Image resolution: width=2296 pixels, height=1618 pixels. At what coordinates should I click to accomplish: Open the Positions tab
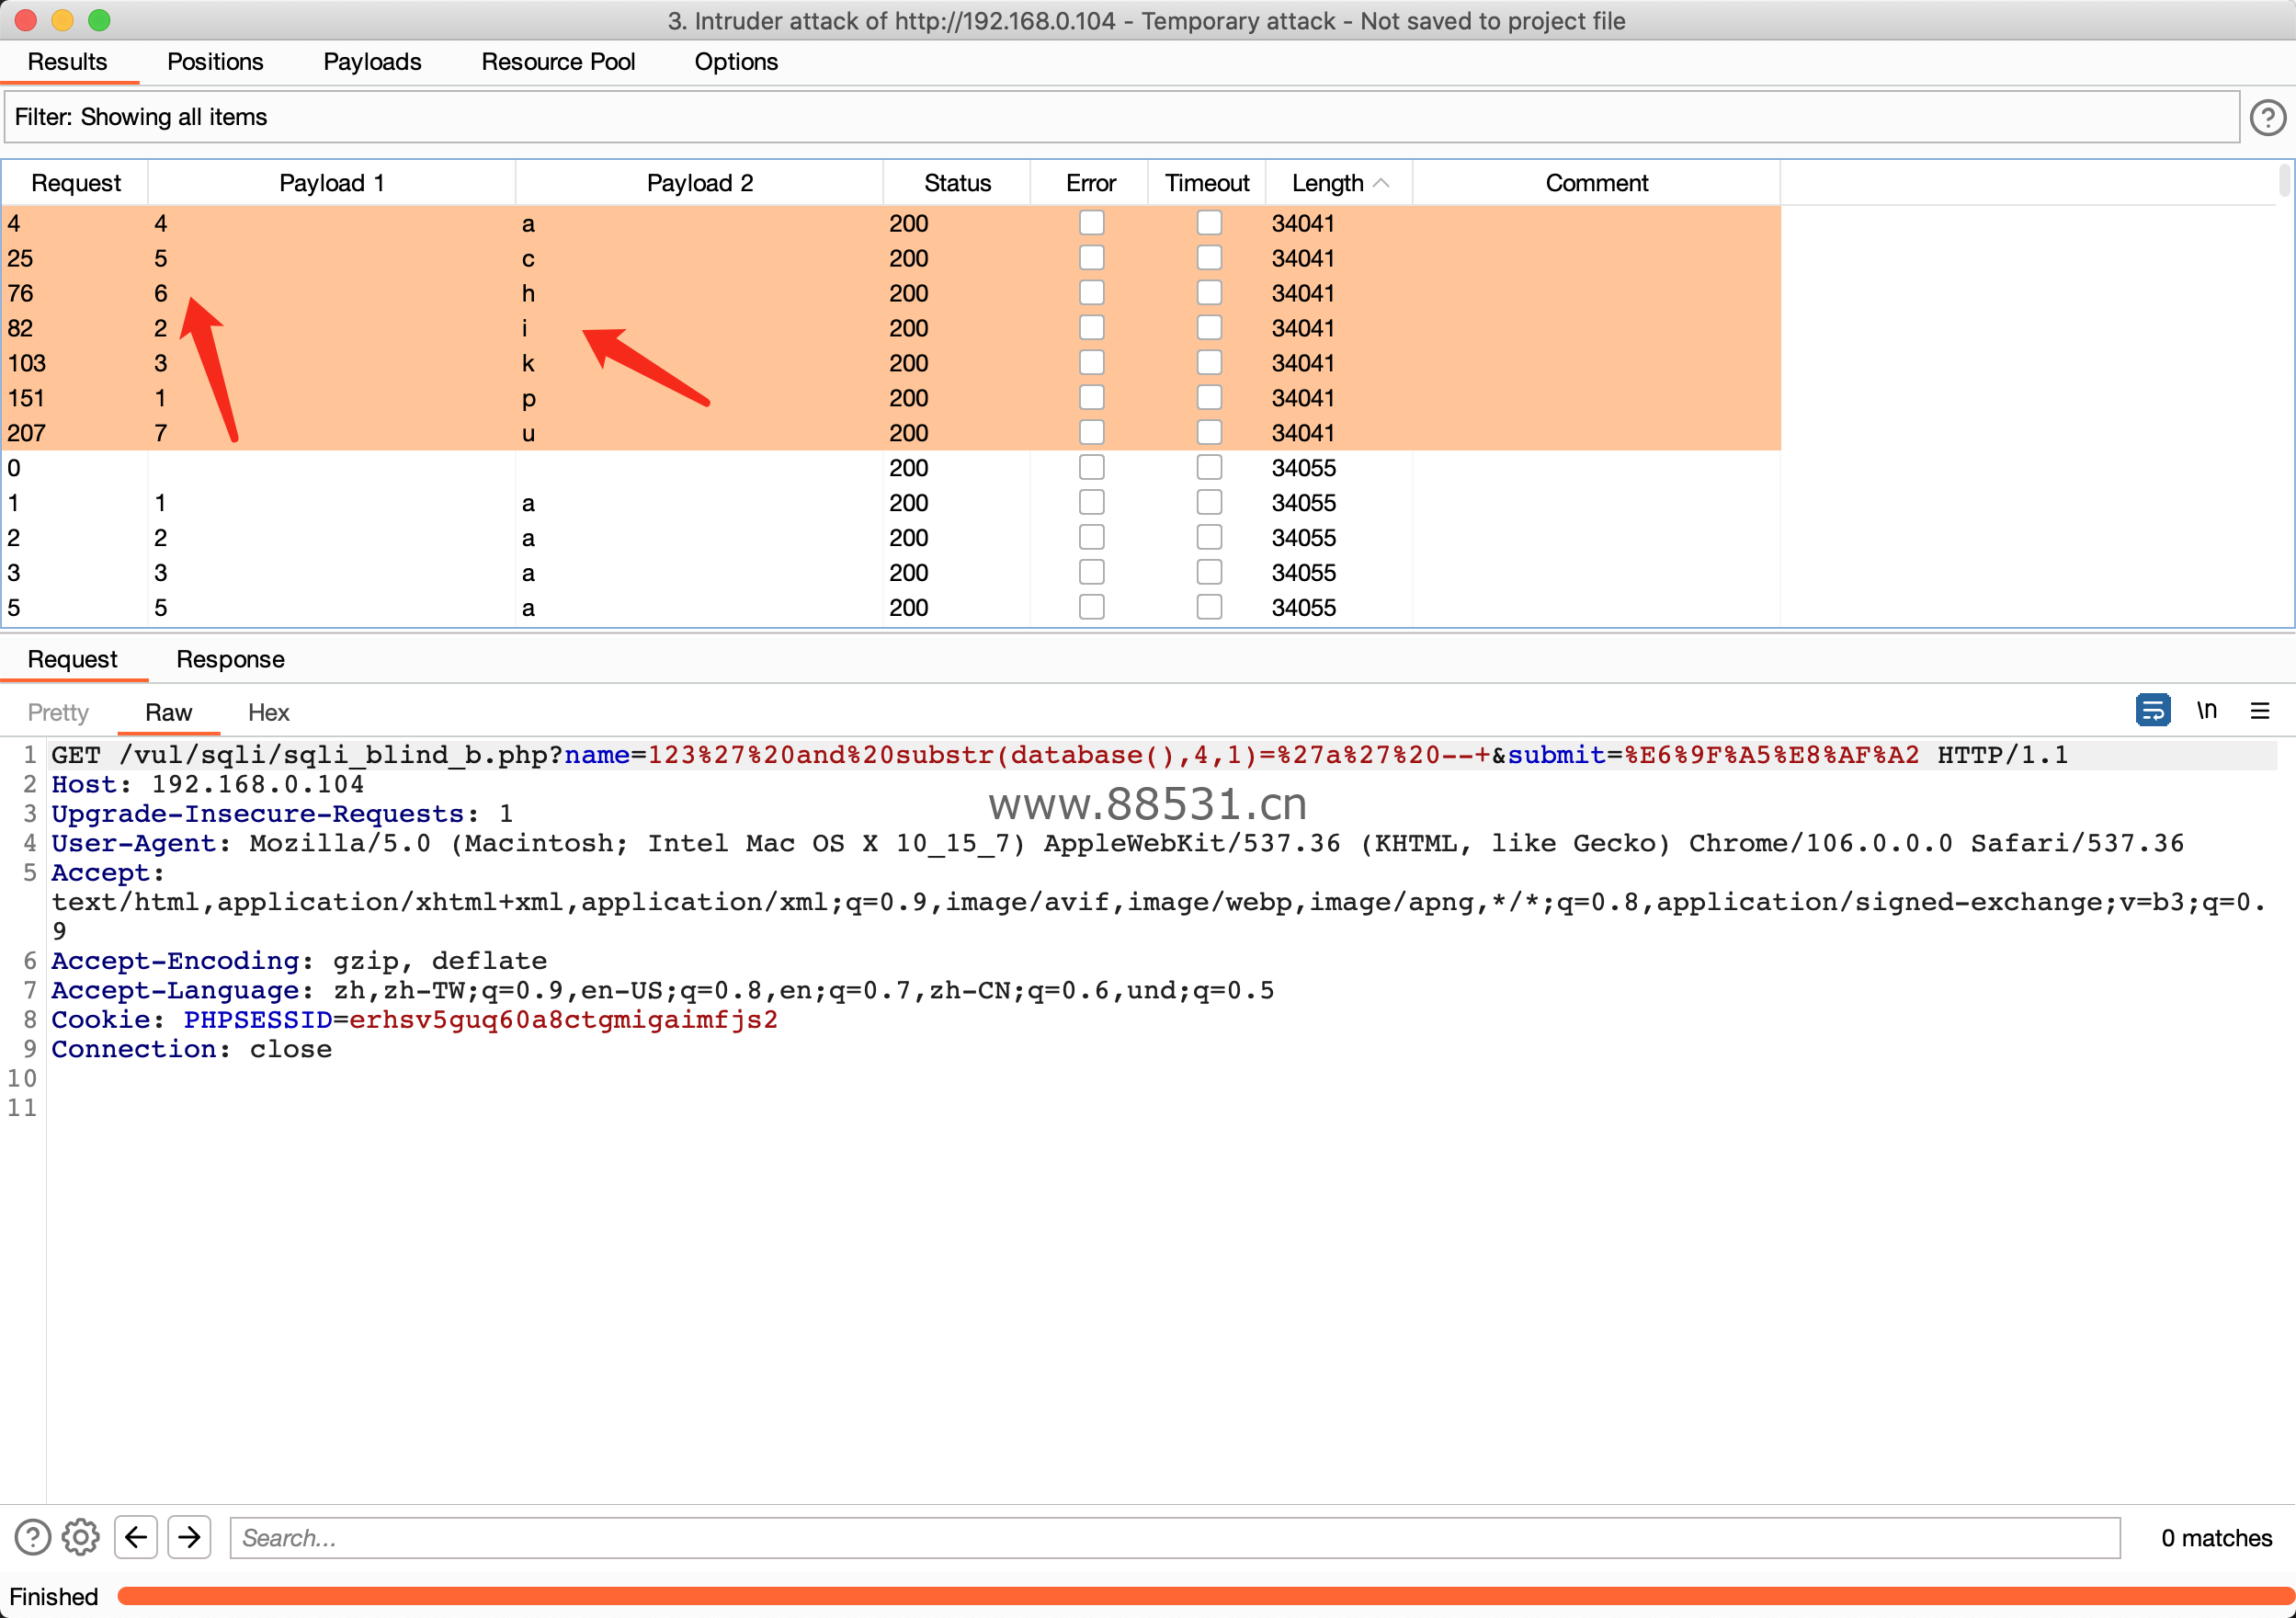(215, 62)
